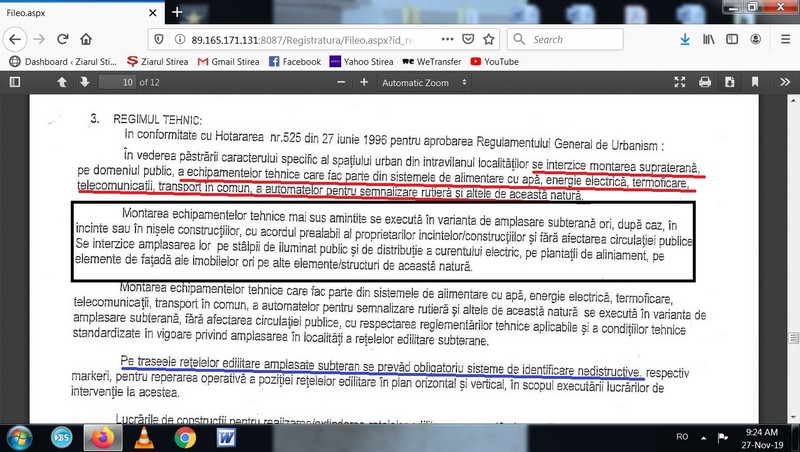Open Gmail Stirea bookmark
Viewport: 800px width, 452px height.
[229, 61]
